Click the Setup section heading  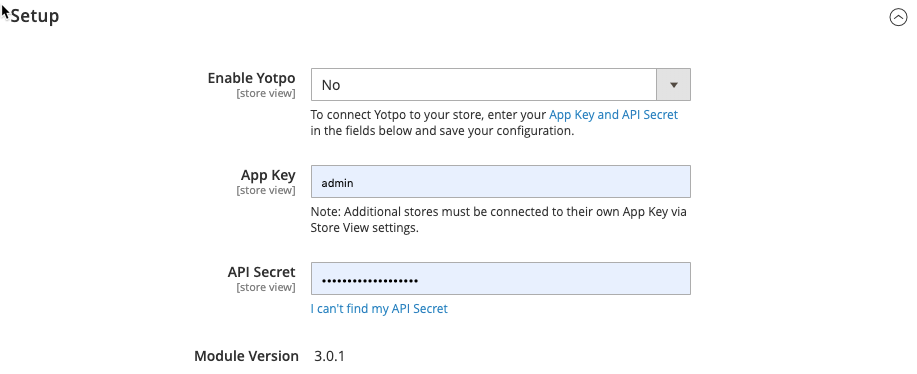(x=35, y=16)
